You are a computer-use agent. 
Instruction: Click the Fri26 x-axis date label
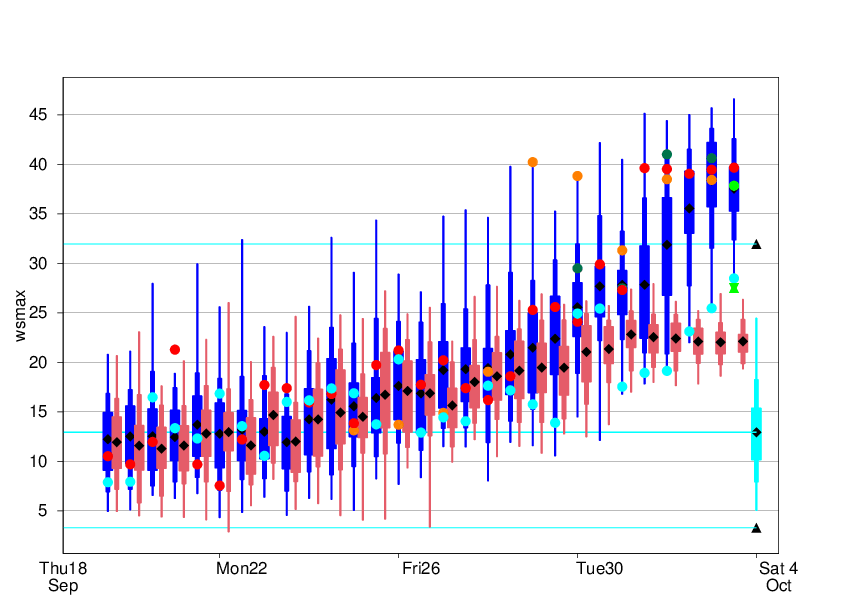[x=421, y=569]
